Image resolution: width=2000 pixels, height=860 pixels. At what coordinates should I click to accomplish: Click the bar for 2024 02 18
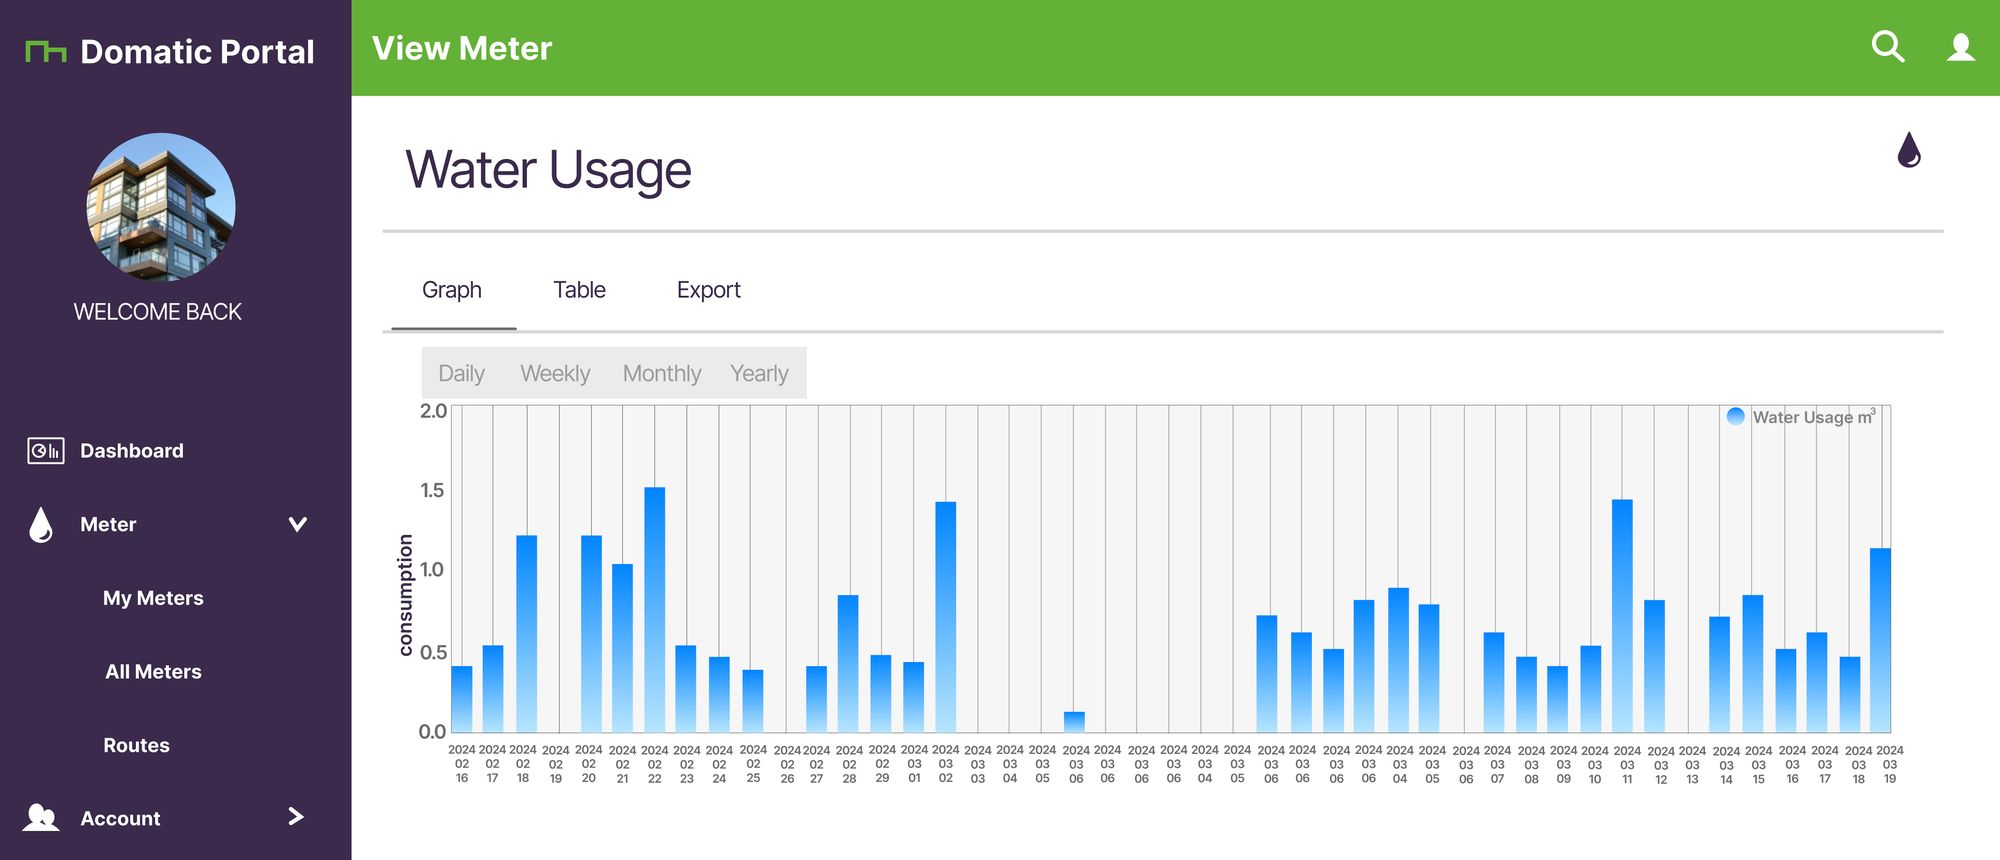pyautogui.click(x=527, y=634)
